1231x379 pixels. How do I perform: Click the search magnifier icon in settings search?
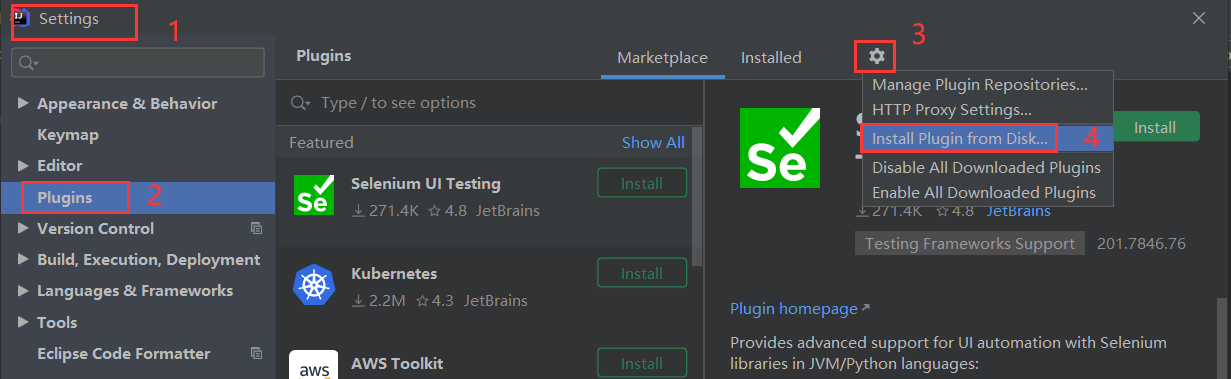click(x=28, y=63)
